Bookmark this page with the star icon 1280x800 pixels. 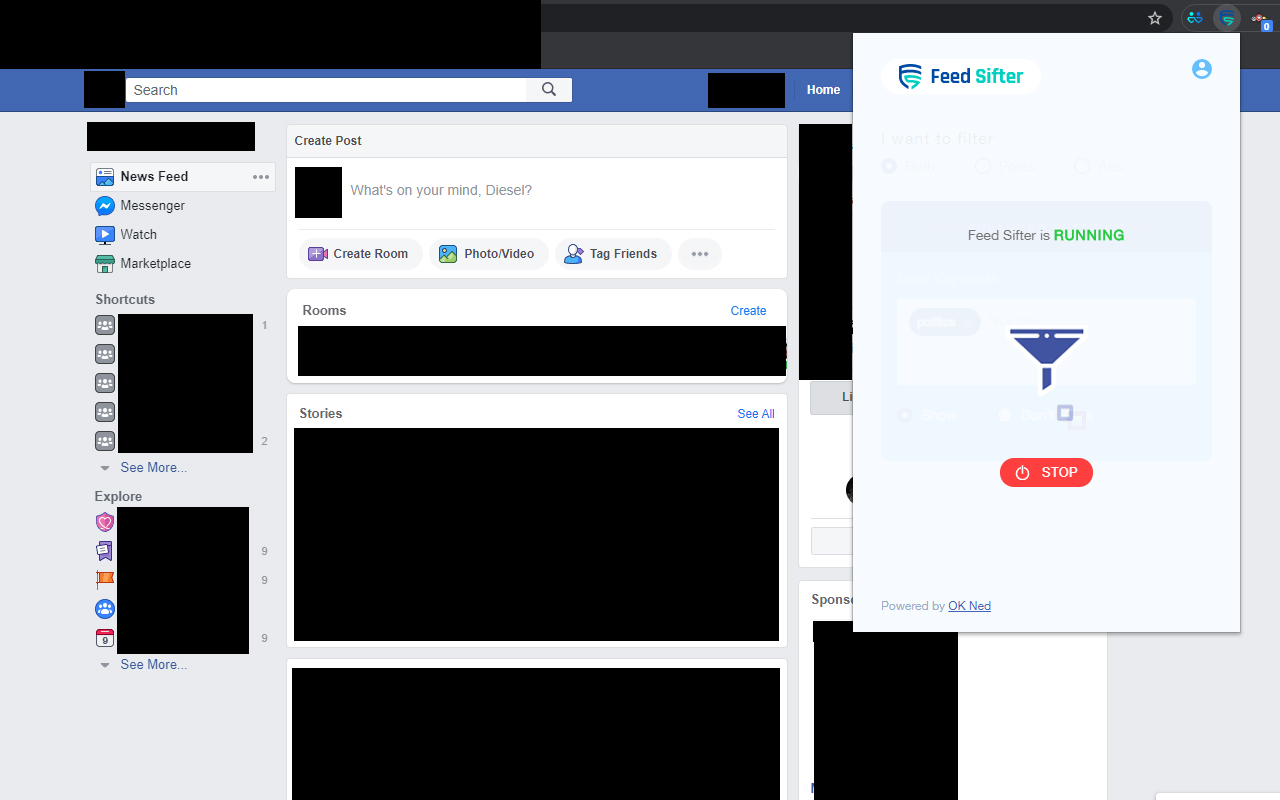click(1155, 18)
